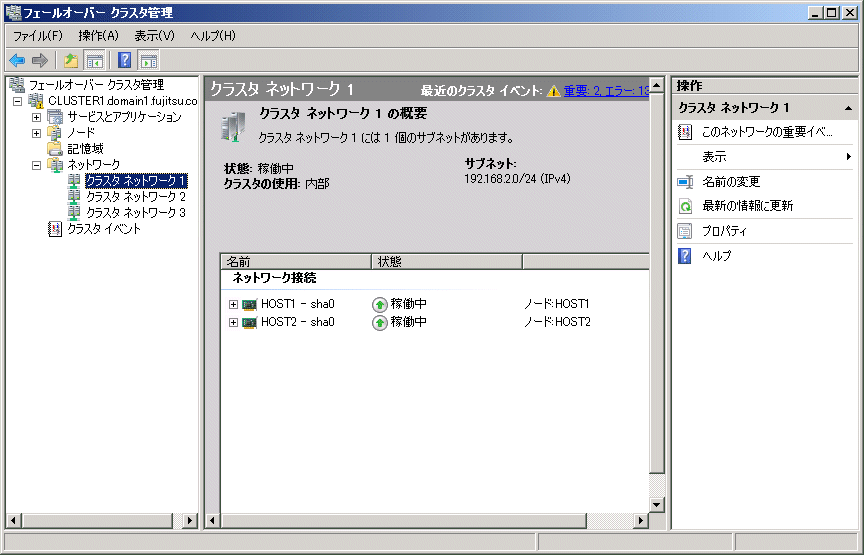Click the 最新の情報に更新 refresh icon
The height and width of the screenshot is (555, 864).
[685, 206]
